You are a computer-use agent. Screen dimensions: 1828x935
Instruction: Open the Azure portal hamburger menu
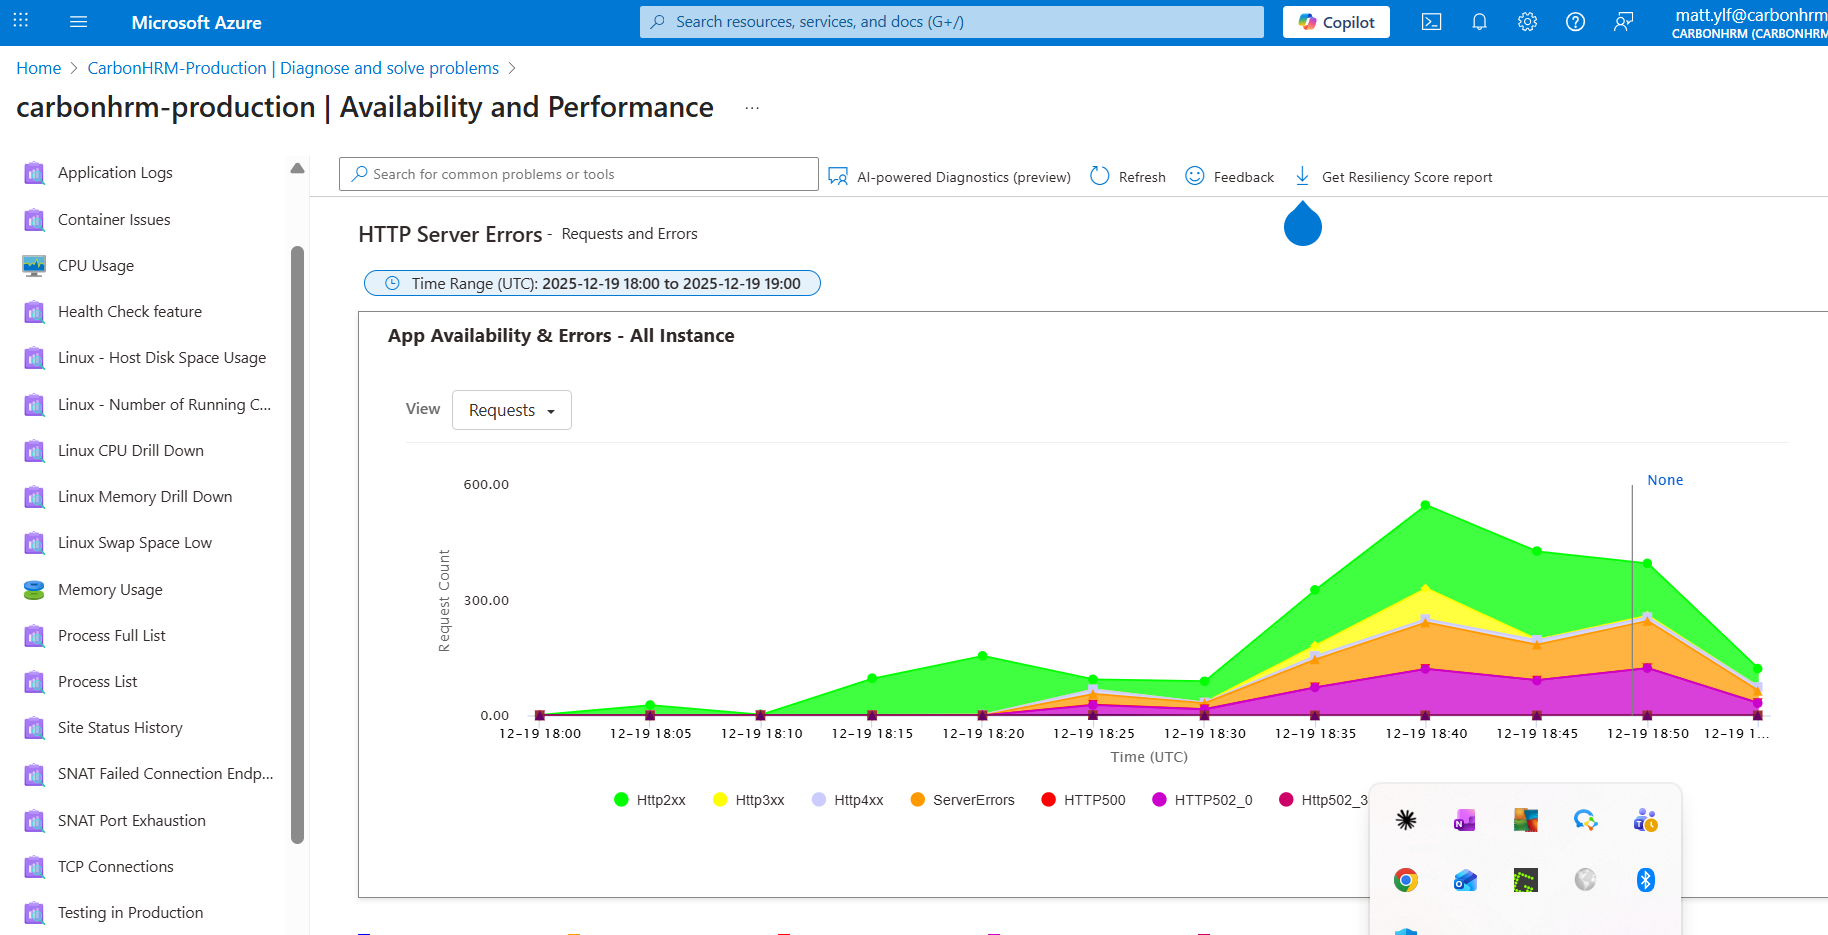pyautogui.click(x=79, y=22)
